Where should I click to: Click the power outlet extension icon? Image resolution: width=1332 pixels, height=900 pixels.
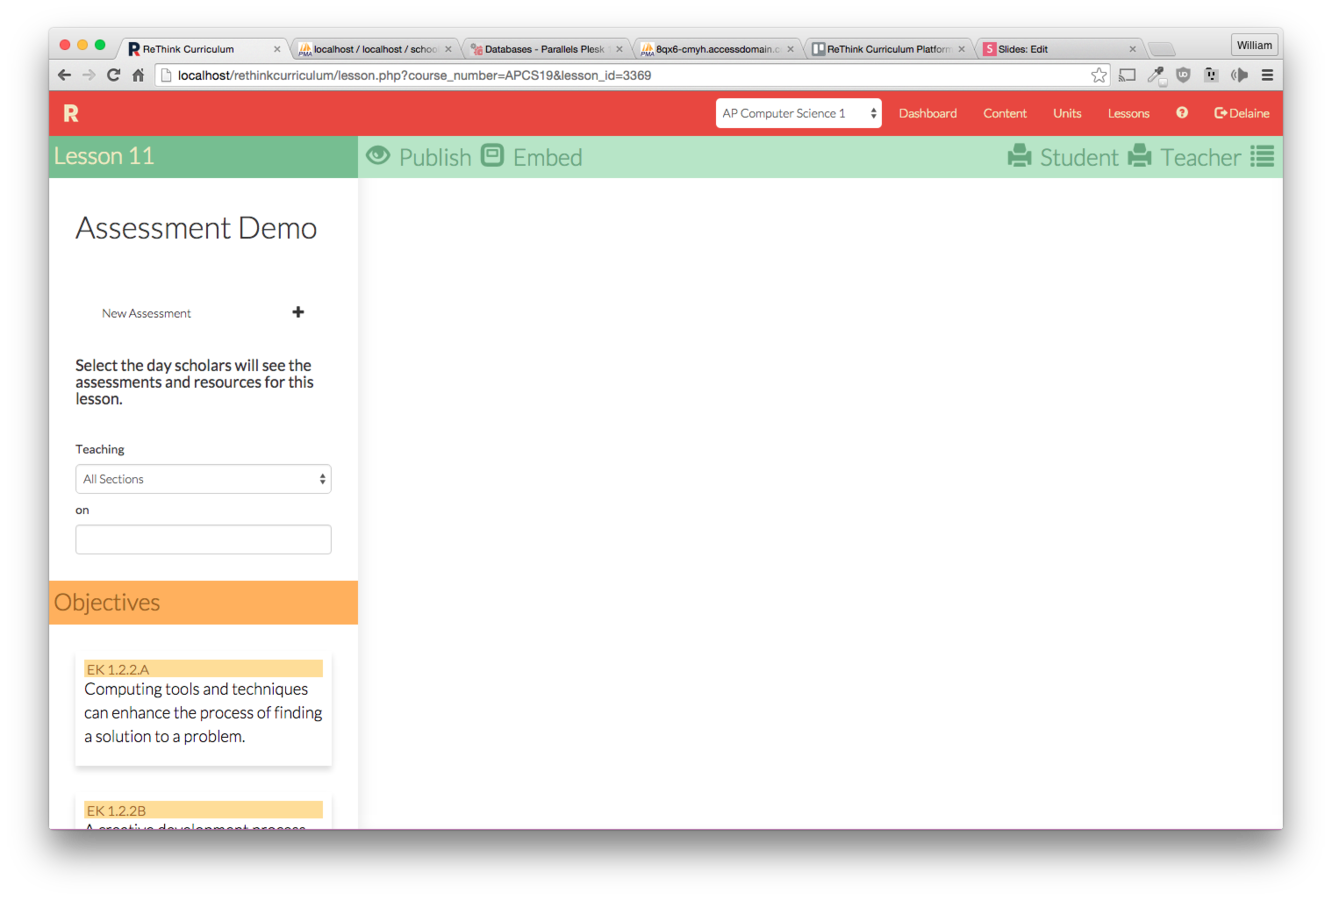pyautogui.click(x=1211, y=75)
